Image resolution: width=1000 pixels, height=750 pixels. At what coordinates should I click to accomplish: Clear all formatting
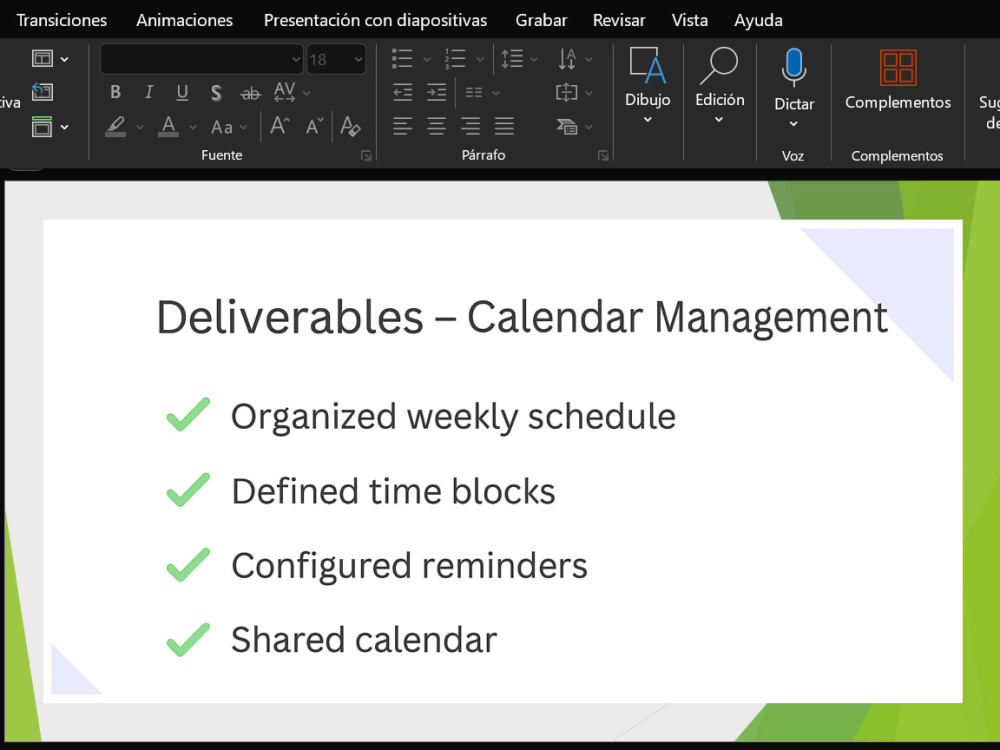point(350,126)
